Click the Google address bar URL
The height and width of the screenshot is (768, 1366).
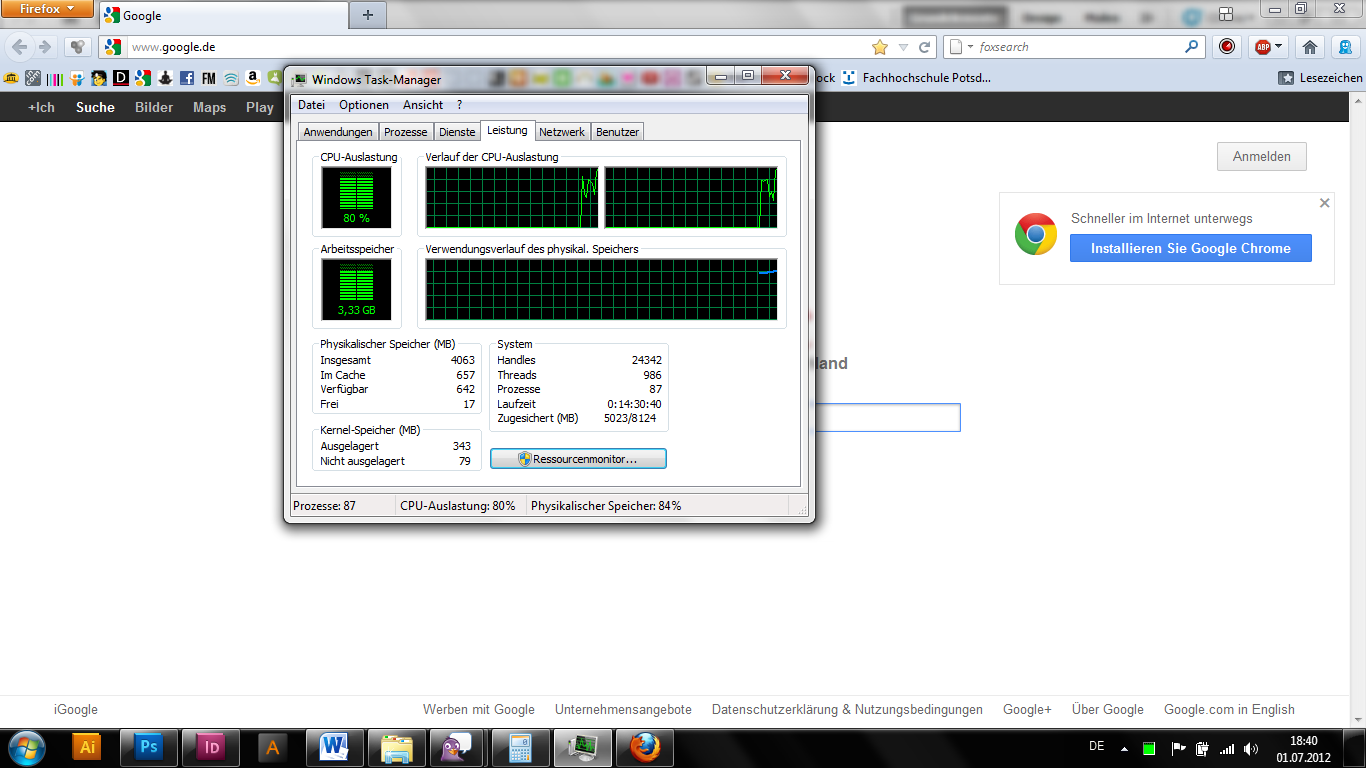[174, 47]
